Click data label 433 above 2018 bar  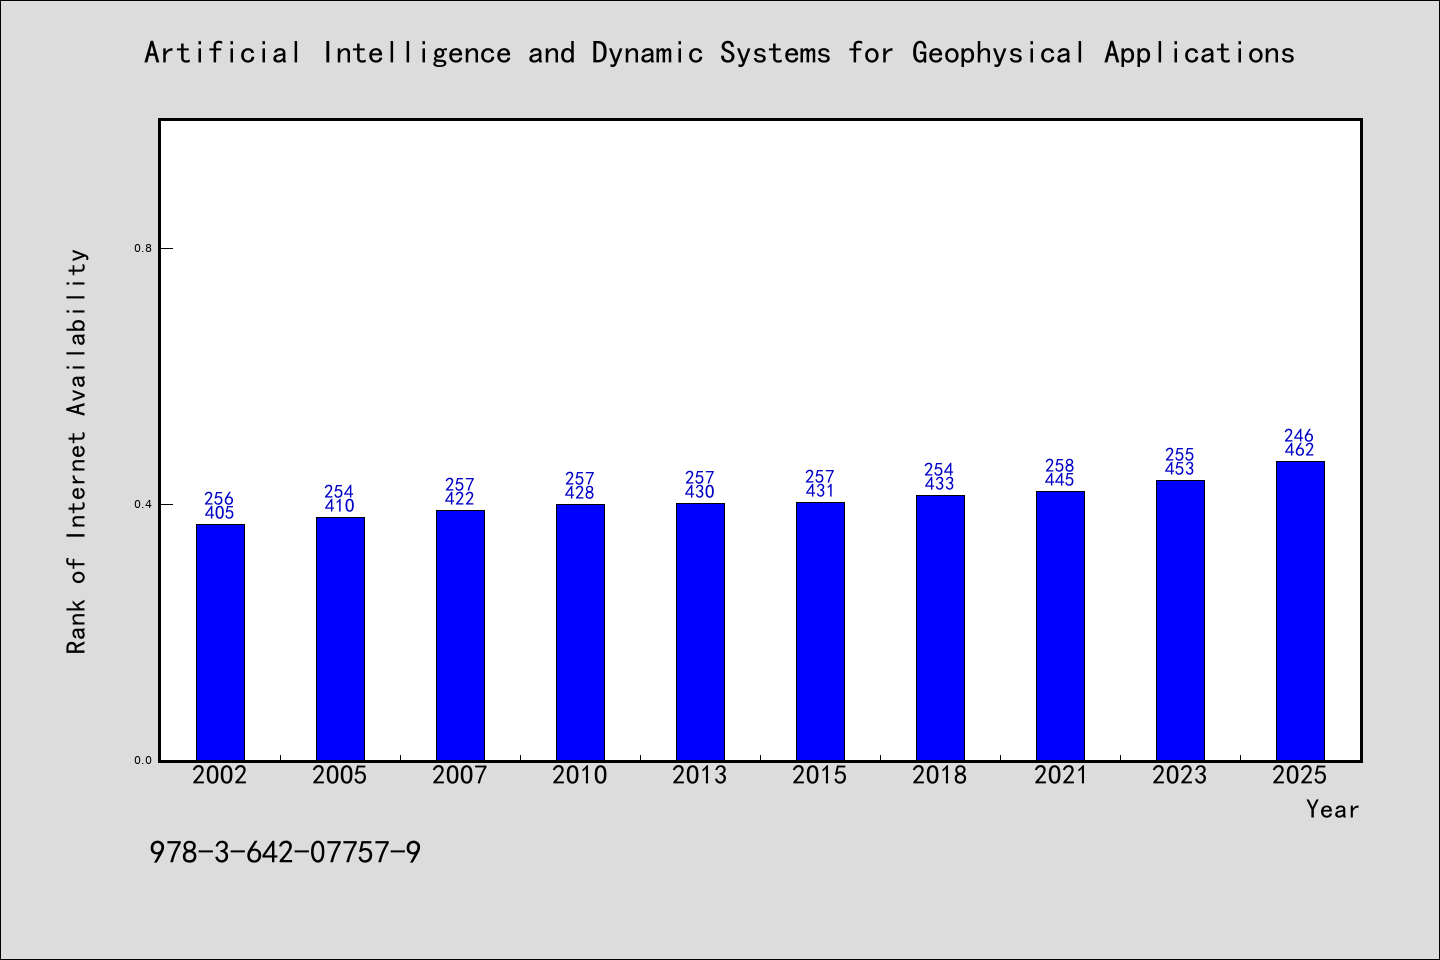(940, 484)
